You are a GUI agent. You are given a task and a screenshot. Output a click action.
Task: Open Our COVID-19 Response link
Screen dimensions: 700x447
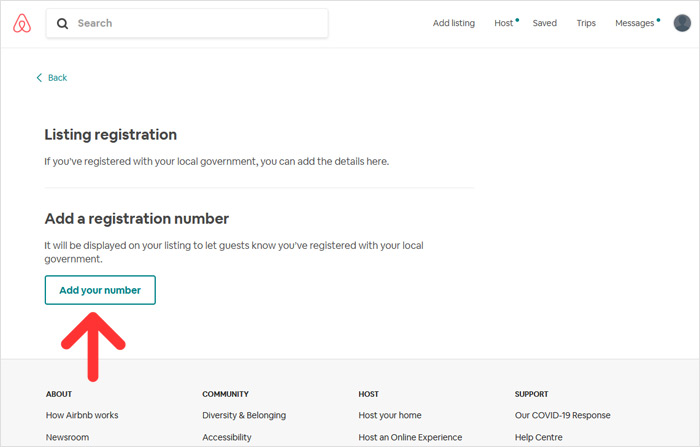coord(562,415)
